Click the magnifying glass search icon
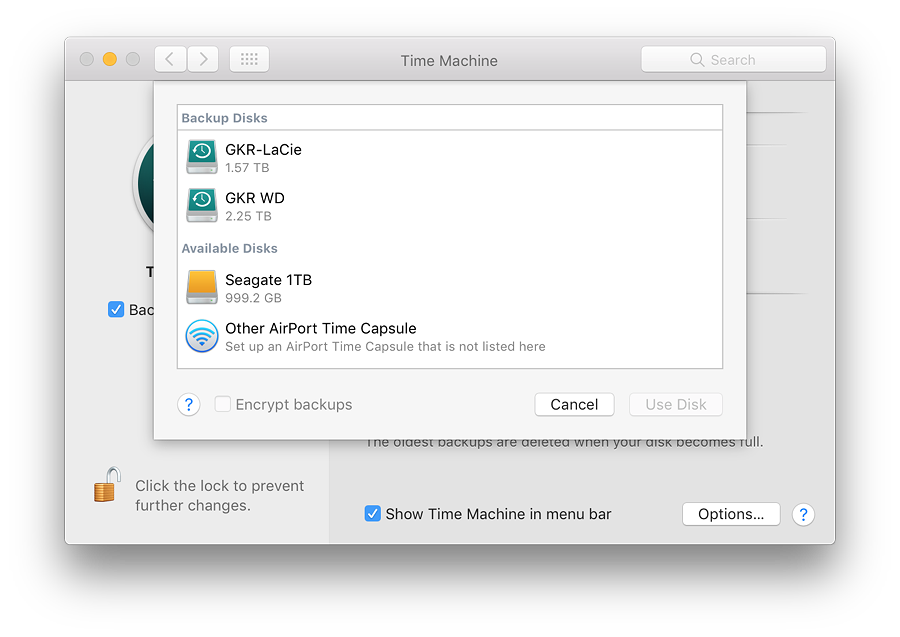 coord(697,60)
